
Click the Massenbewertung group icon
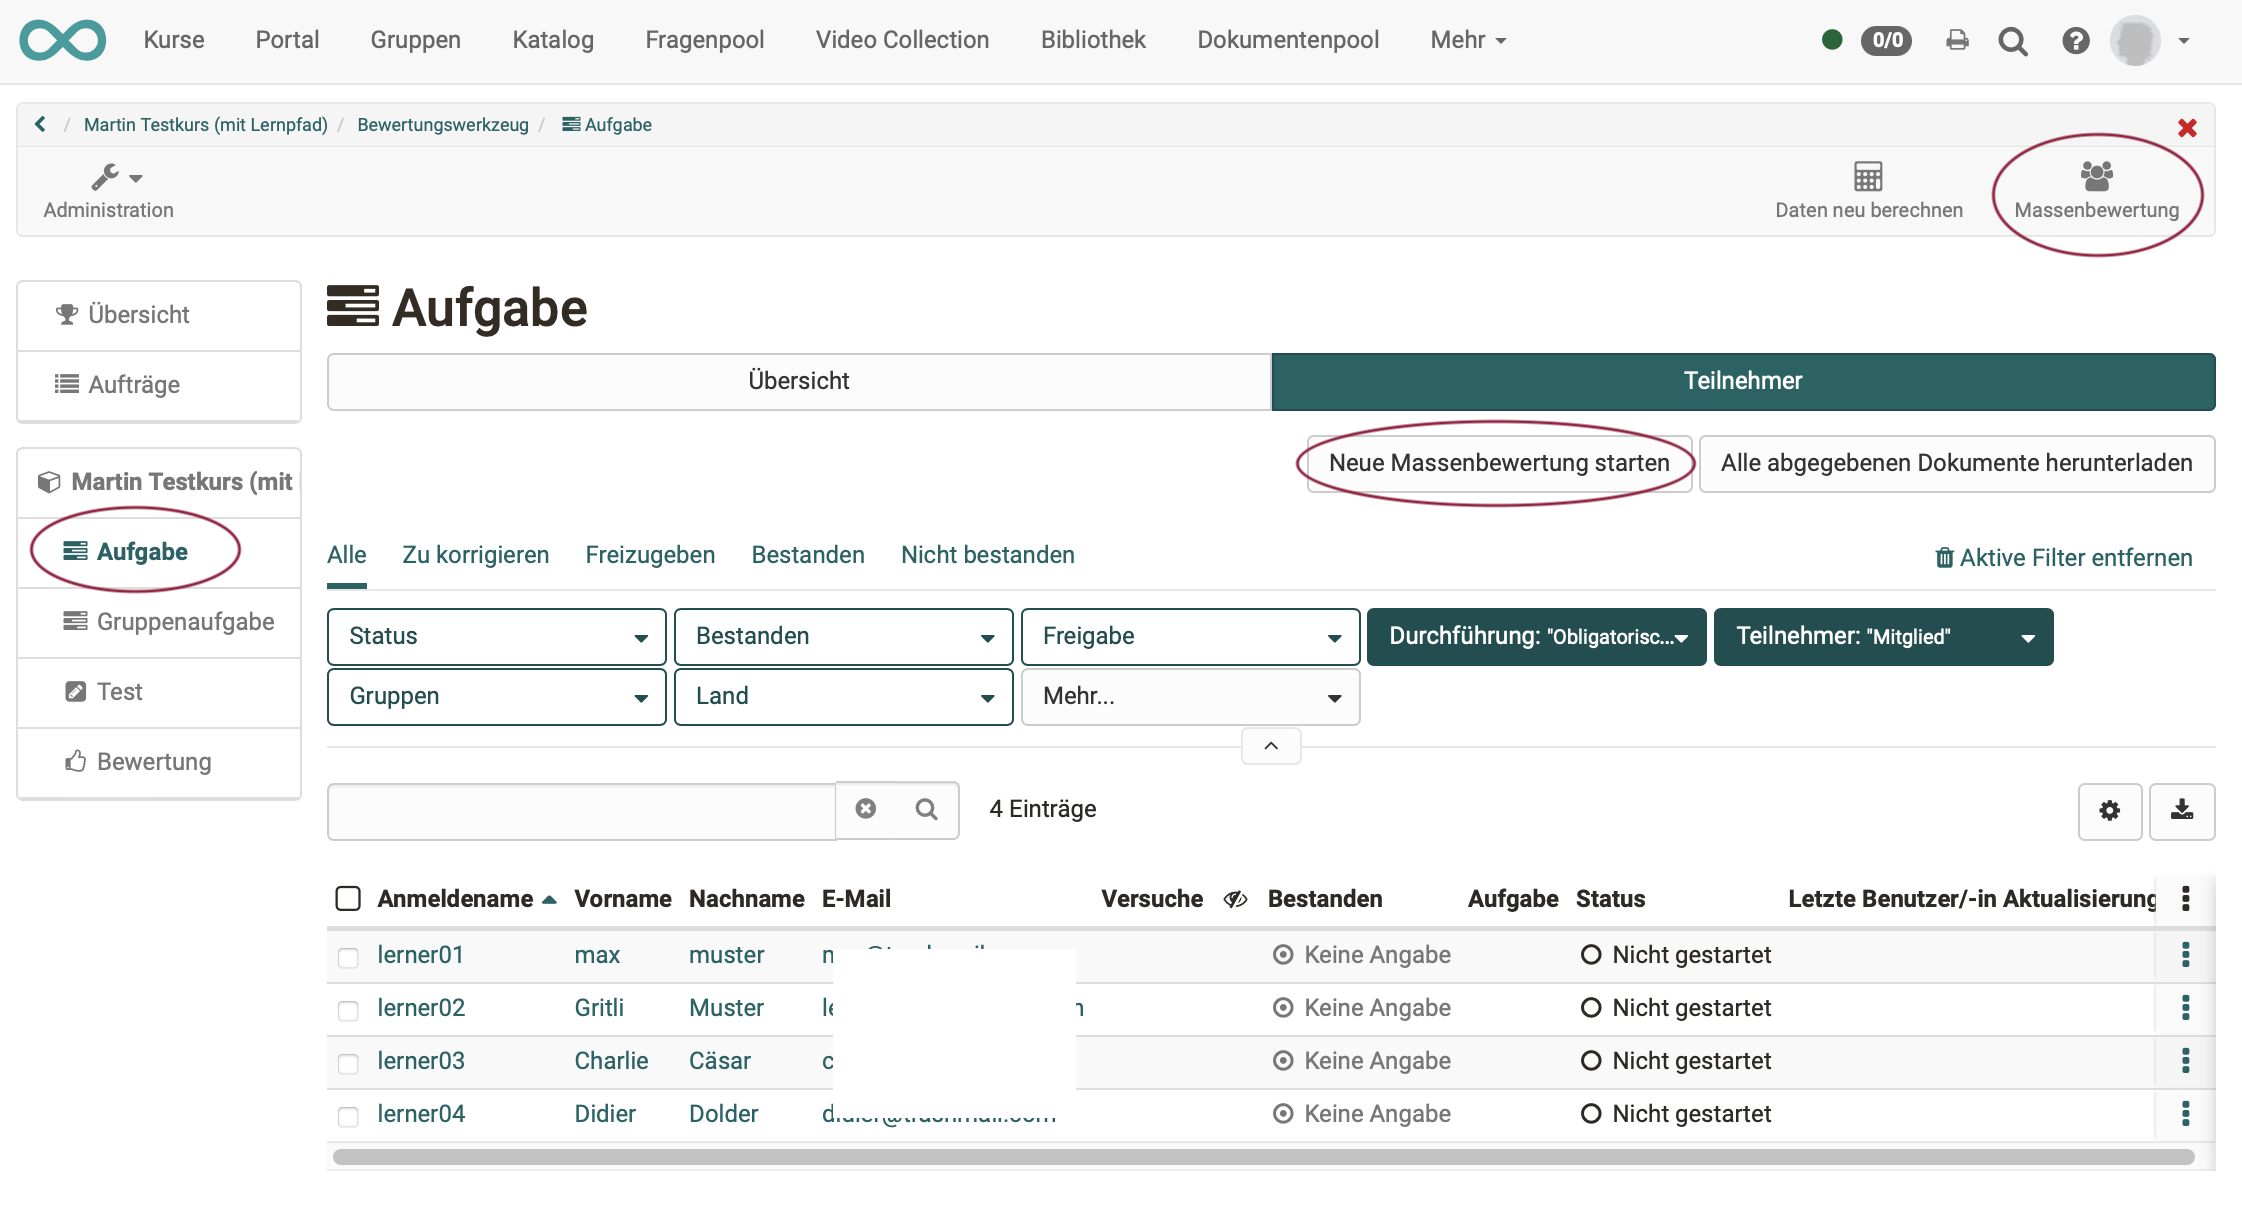pos(2096,176)
